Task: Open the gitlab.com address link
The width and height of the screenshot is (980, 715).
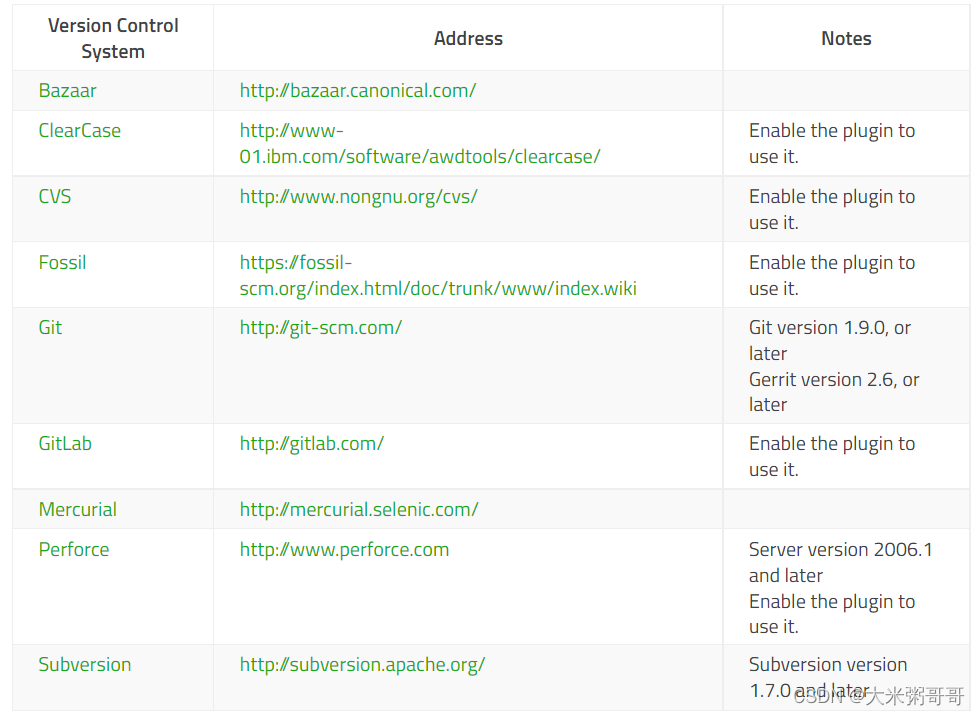Action: click(x=311, y=443)
